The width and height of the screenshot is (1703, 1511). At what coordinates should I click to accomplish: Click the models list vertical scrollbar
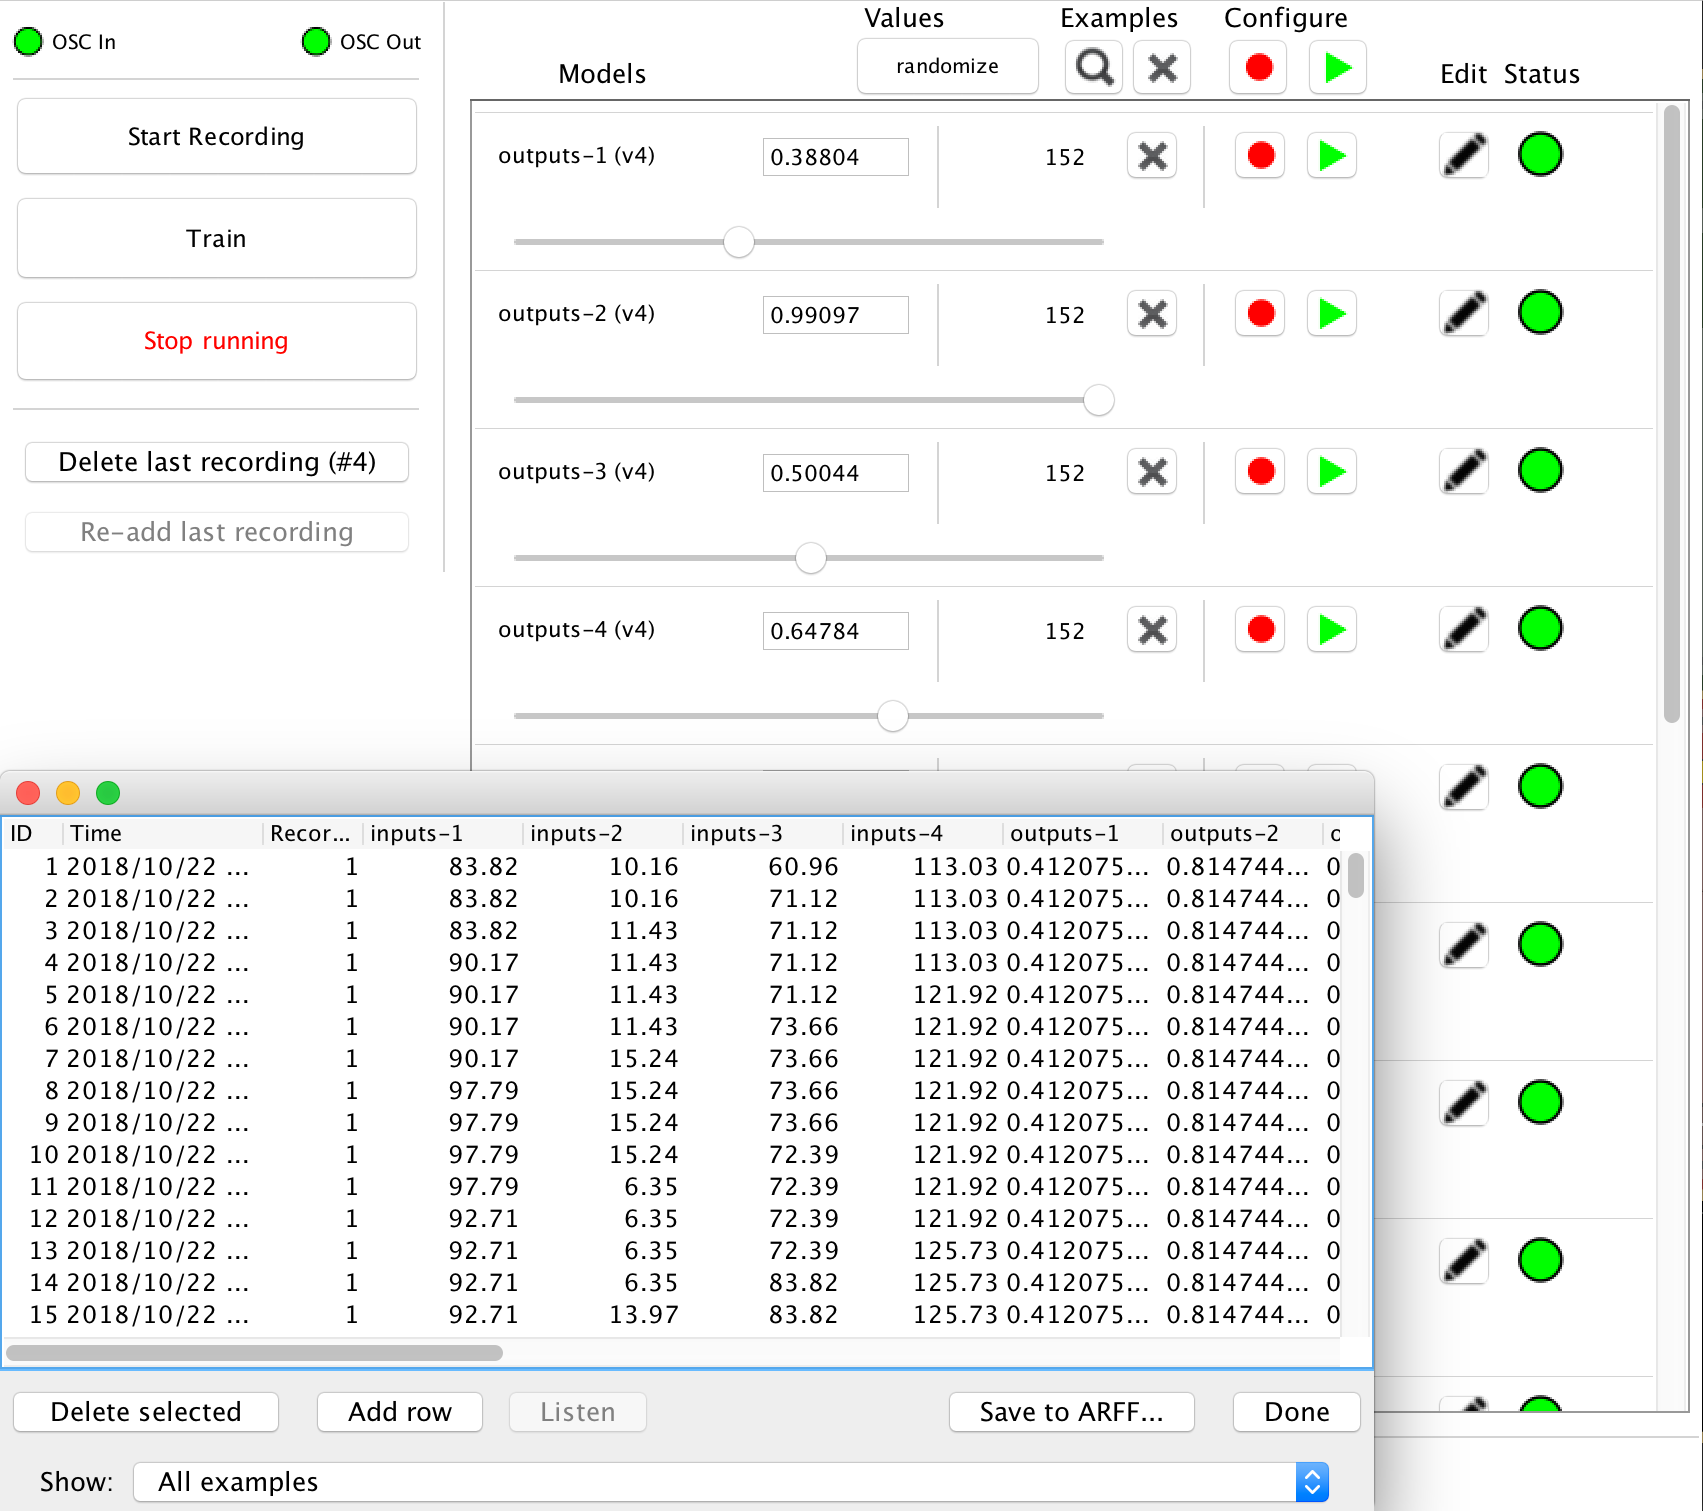1671,414
